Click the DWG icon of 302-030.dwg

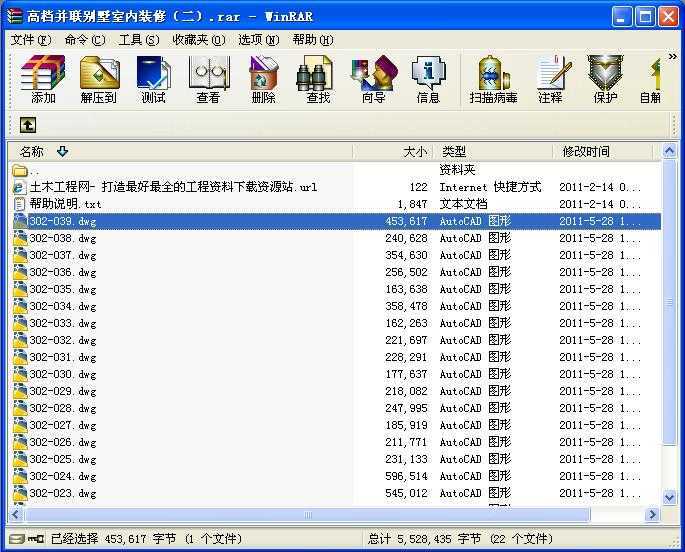pyautogui.click(x=20, y=374)
